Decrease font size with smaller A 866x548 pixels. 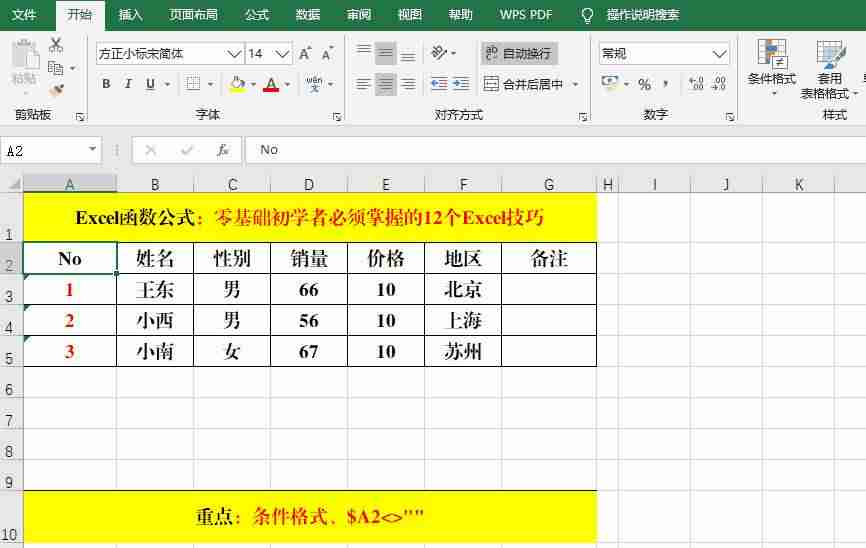327,54
